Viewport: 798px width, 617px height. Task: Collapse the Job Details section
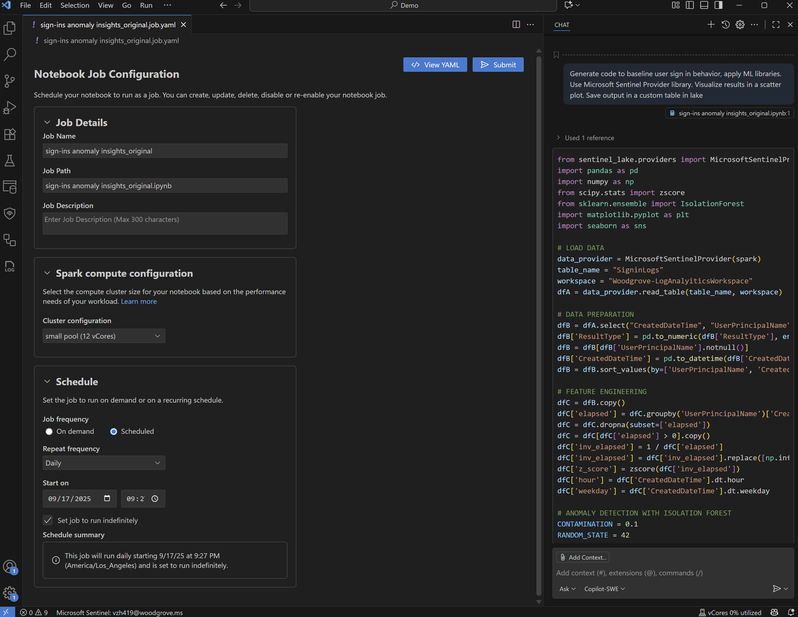[47, 122]
